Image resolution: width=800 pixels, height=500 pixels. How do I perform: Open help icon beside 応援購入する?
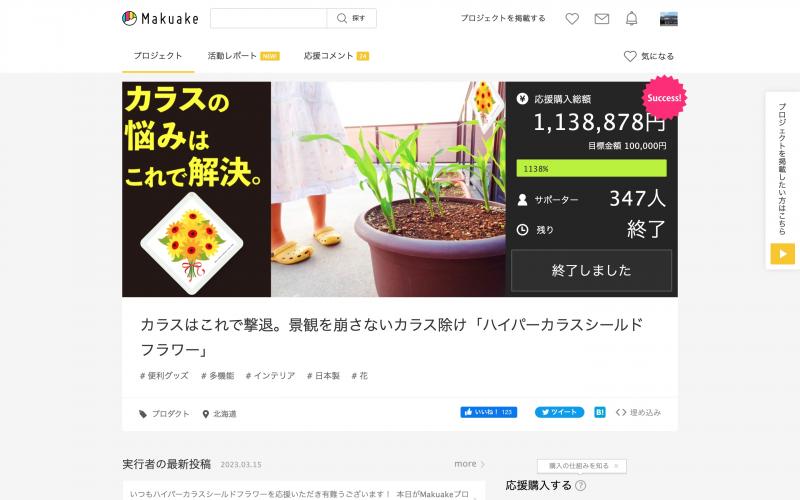(x=581, y=485)
